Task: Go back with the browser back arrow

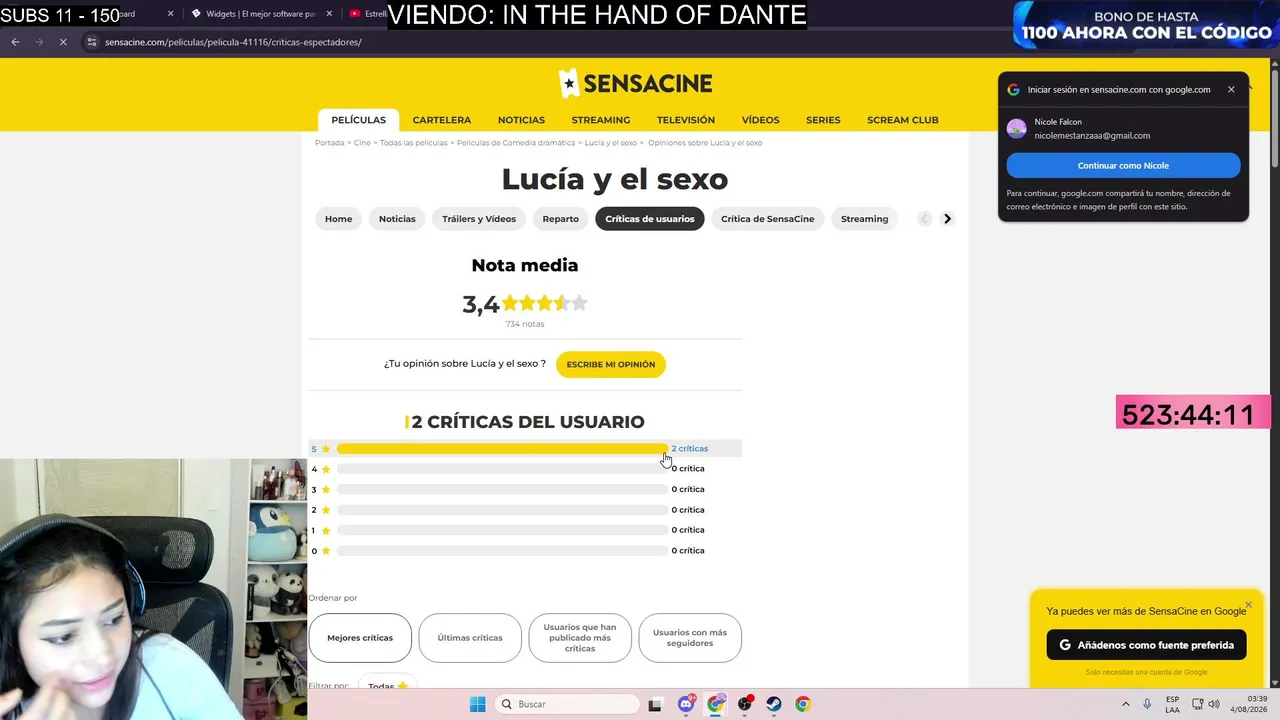Action: [15, 42]
